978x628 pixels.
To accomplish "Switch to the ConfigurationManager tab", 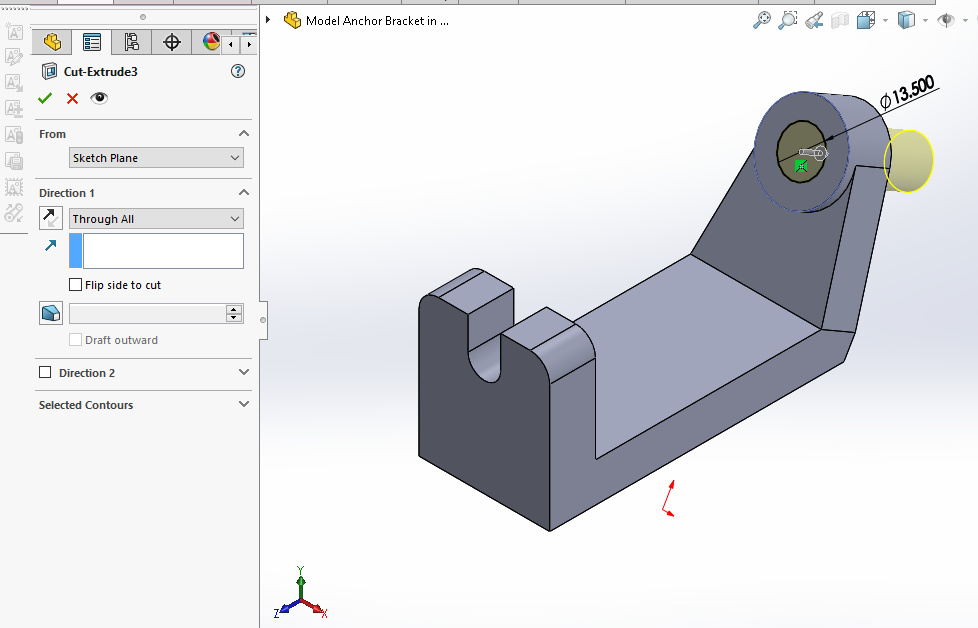I will click(131, 42).
